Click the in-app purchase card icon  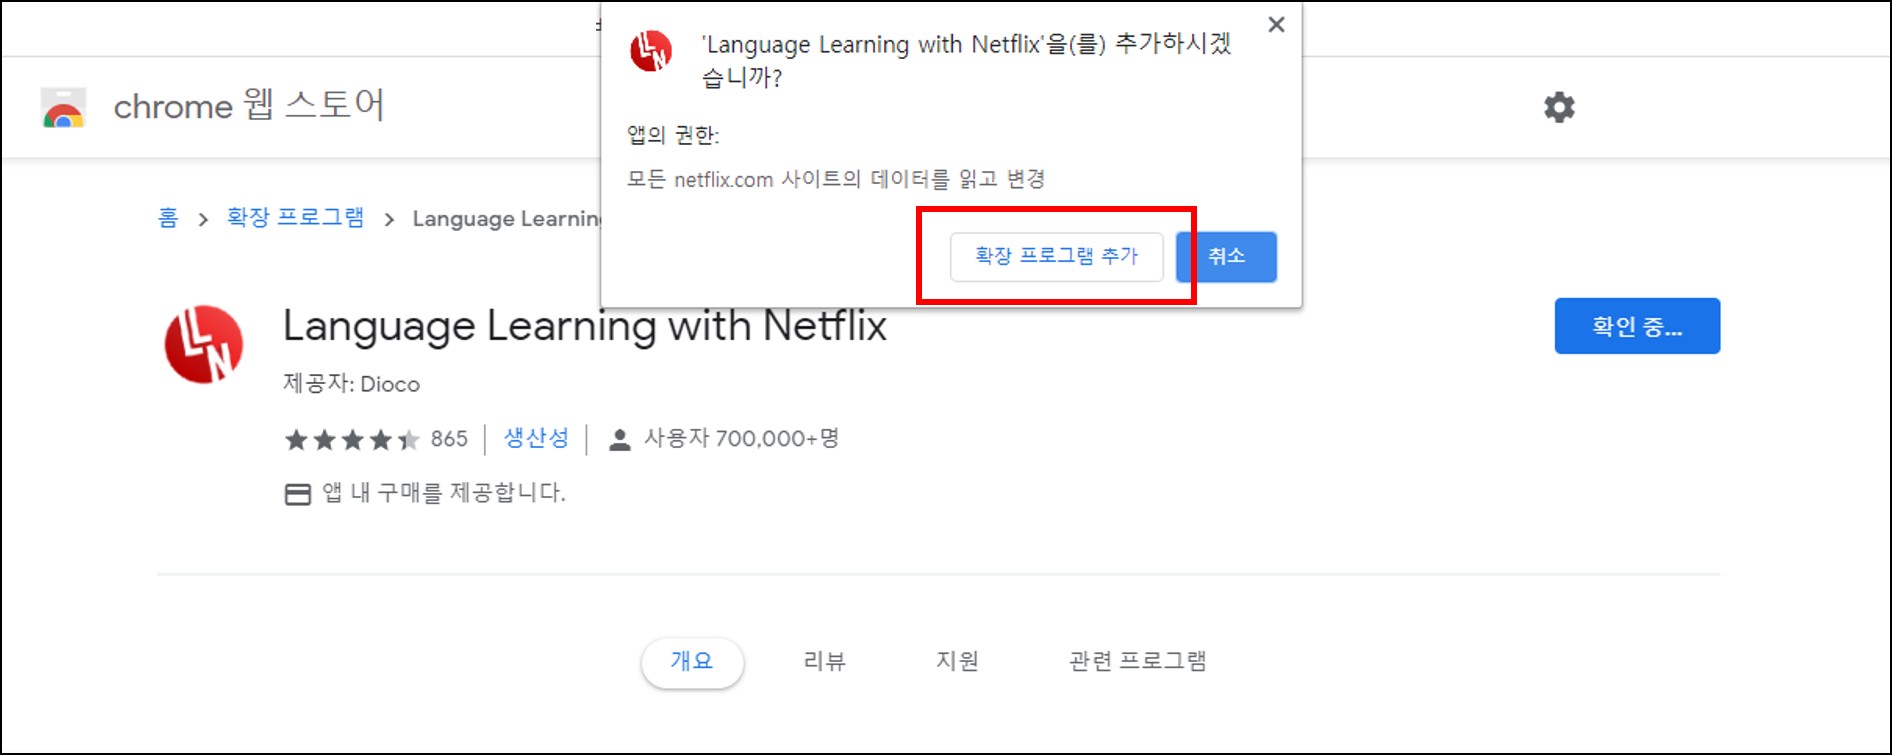[298, 494]
